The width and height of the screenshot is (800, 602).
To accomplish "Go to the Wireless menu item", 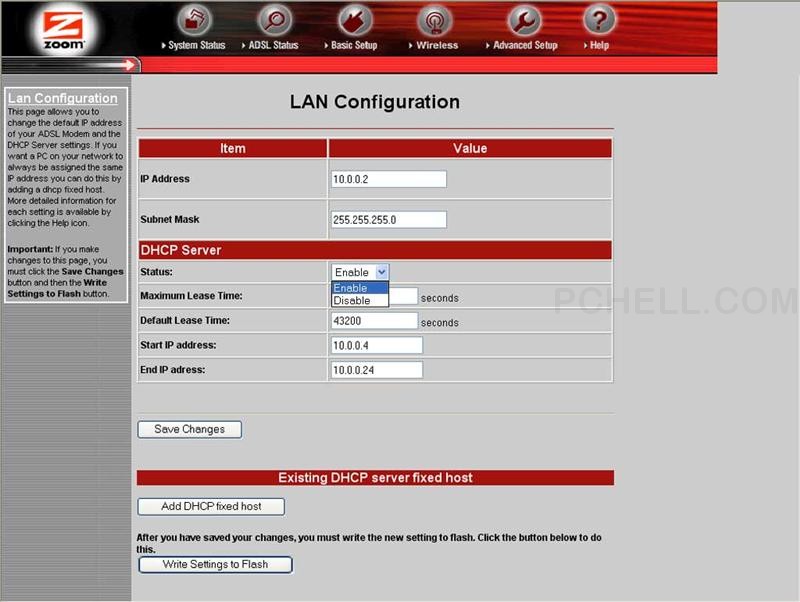I will 436,45.
